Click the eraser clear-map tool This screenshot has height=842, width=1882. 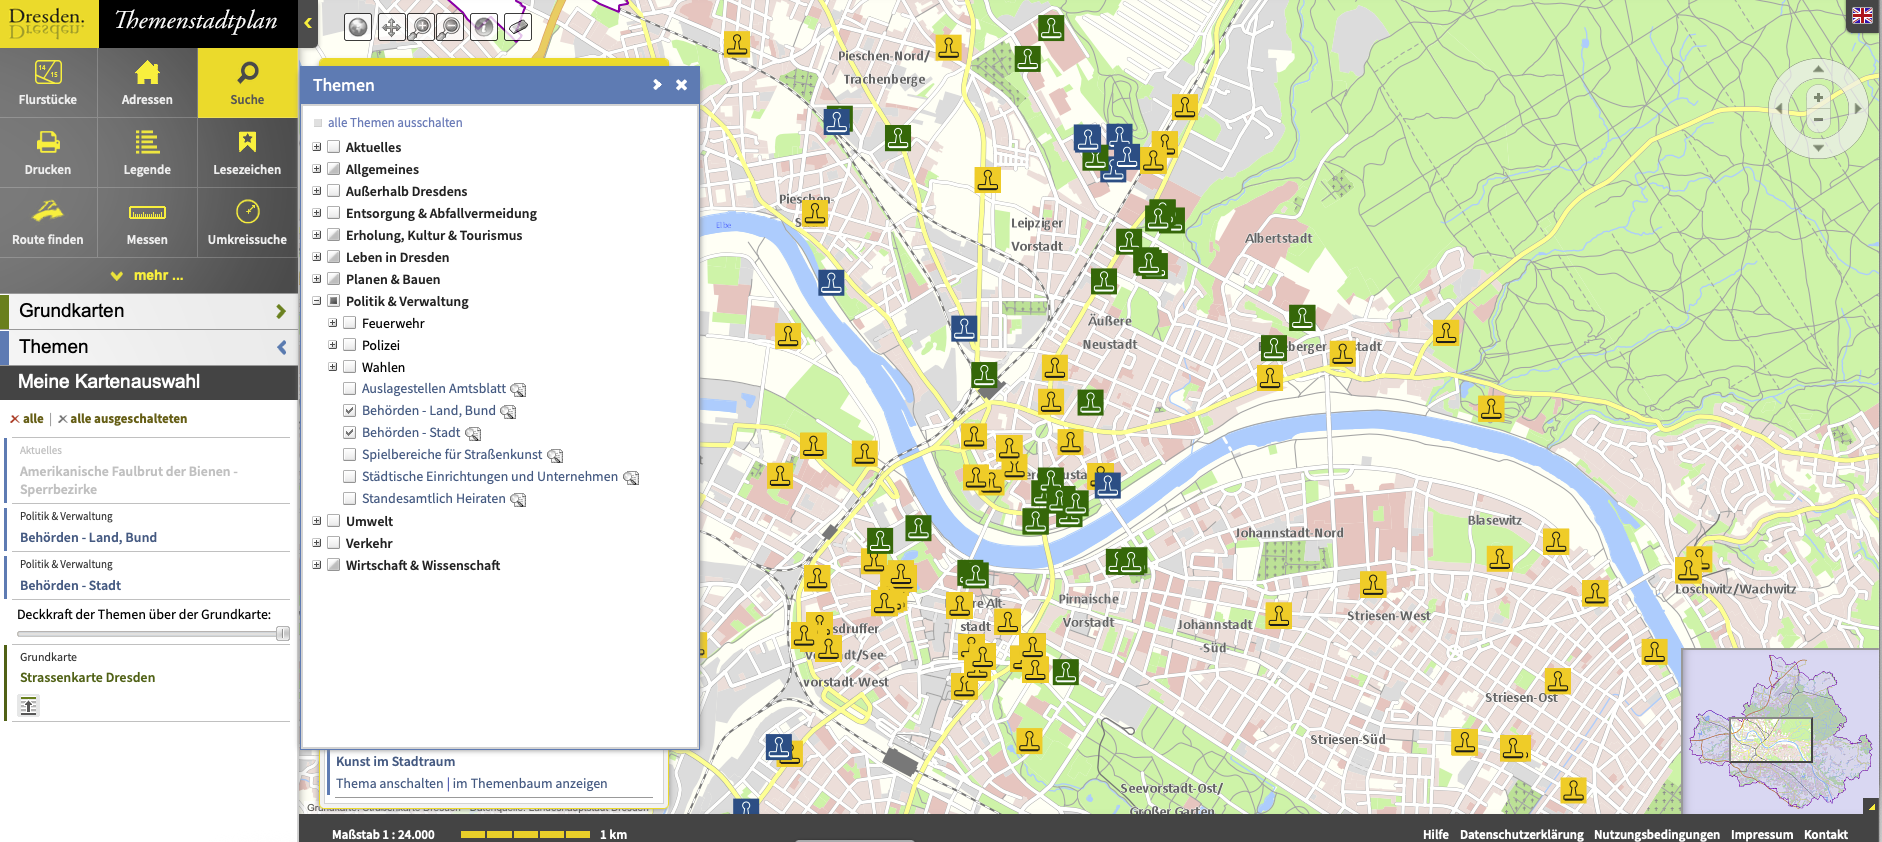point(517,27)
